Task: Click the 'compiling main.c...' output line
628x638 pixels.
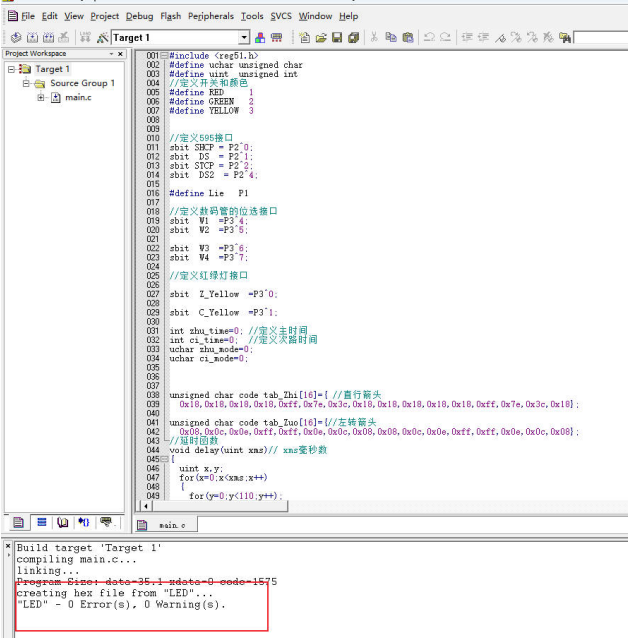Action: (x=76, y=560)
